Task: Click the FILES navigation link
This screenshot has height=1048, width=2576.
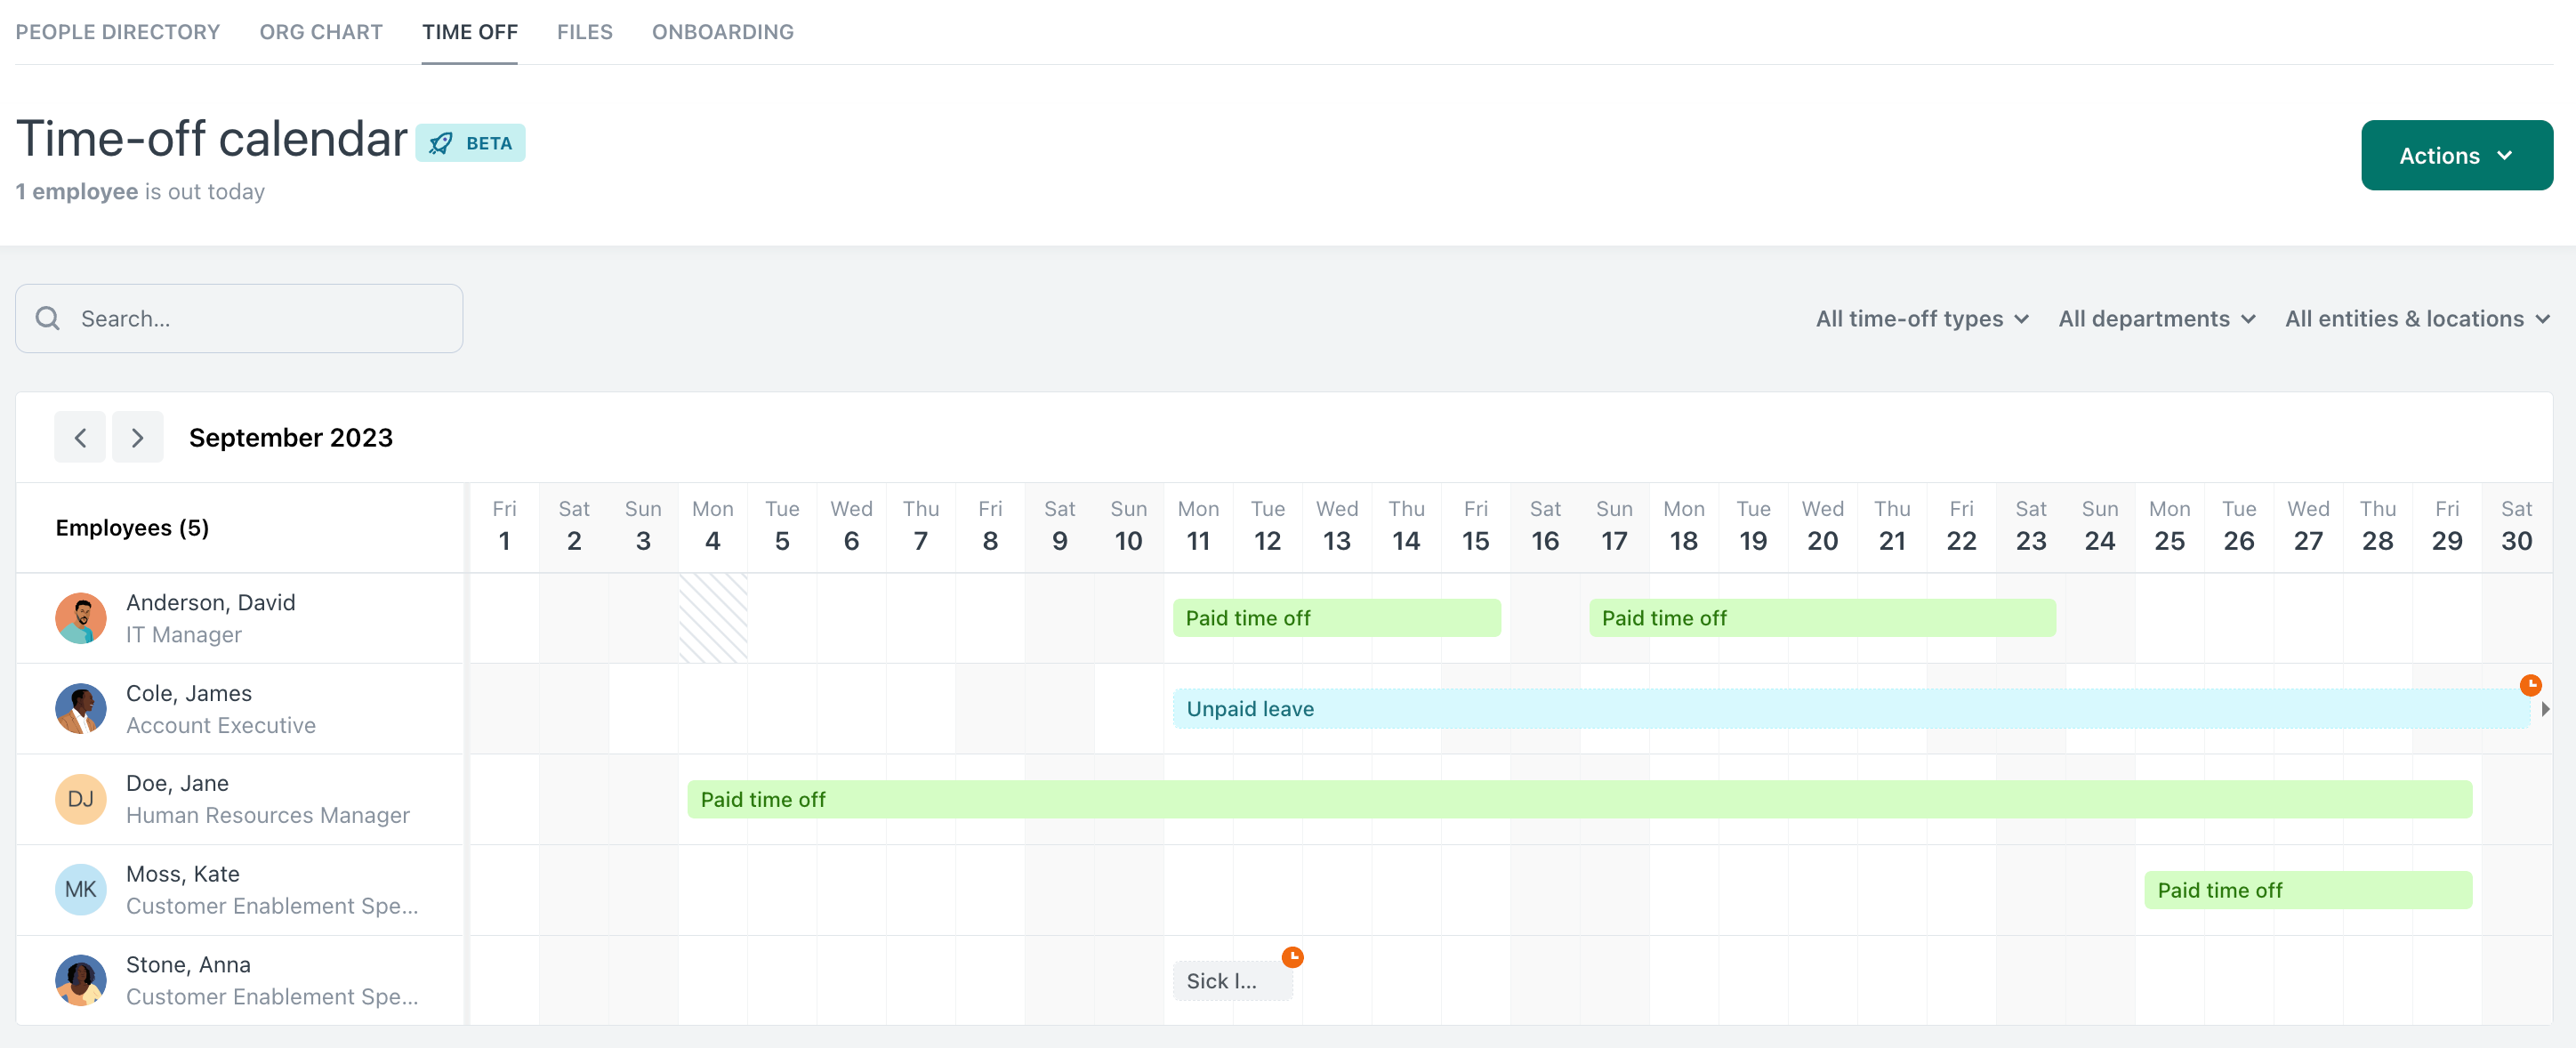Action: coord(584,31)
